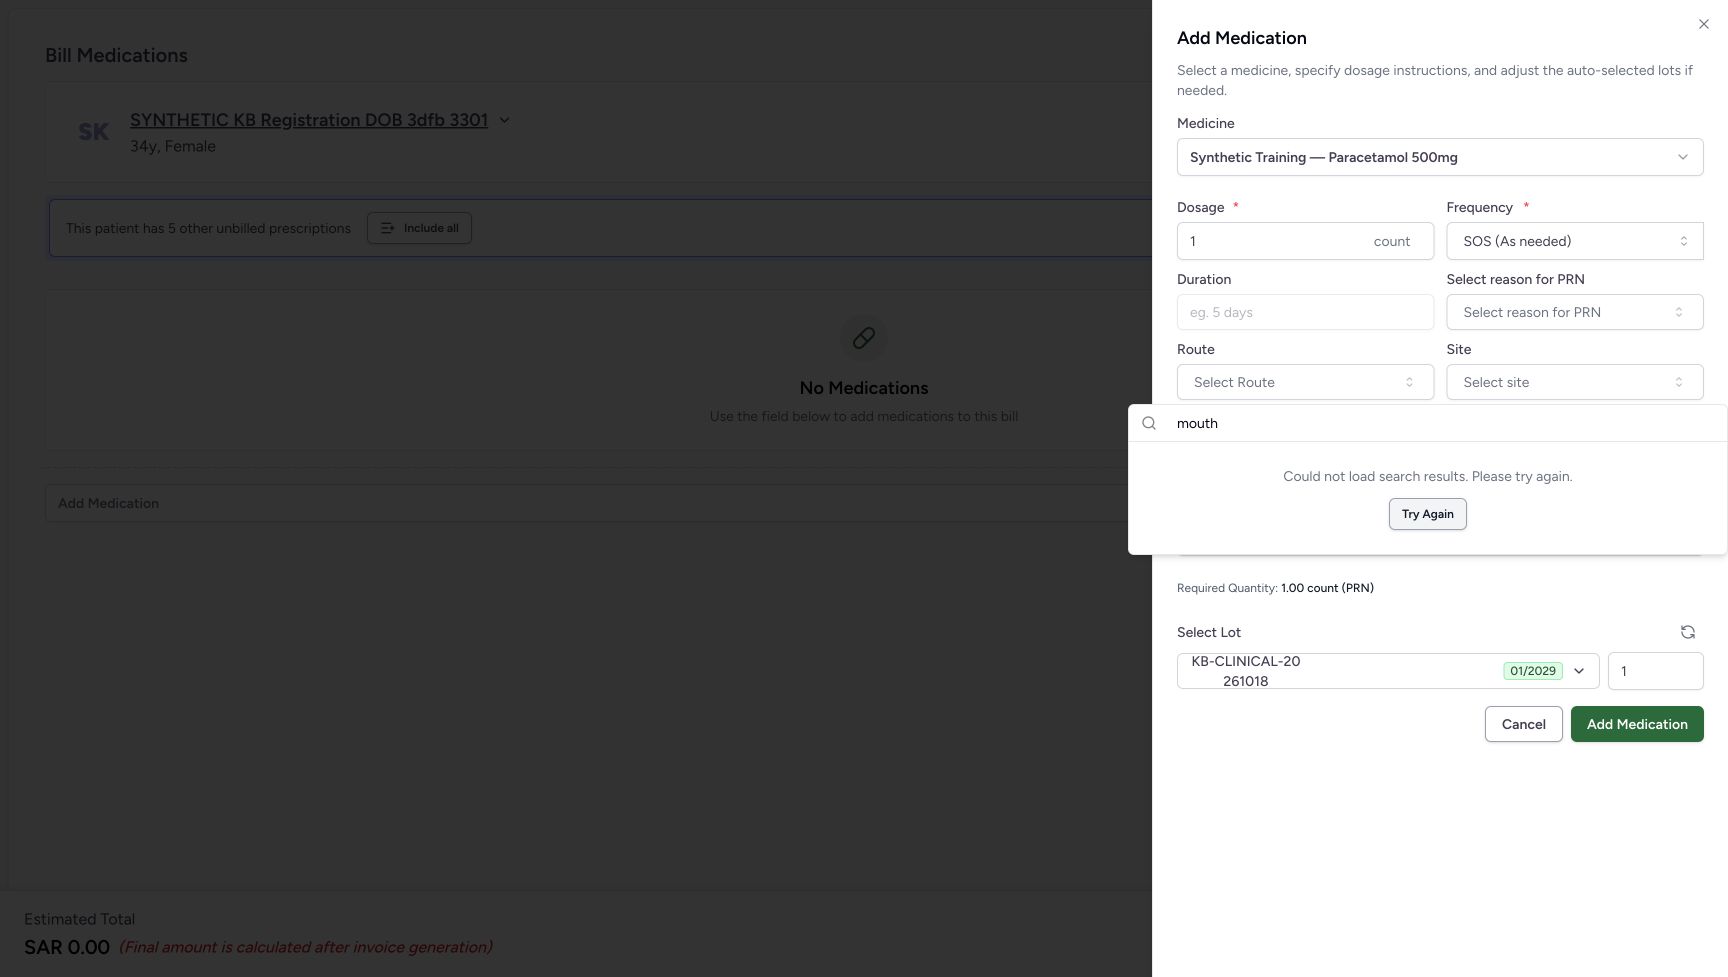The height and width of the screenshot is (977, 1728).
Task: Click the mouth search field
Action: [x=1440, y=423]
